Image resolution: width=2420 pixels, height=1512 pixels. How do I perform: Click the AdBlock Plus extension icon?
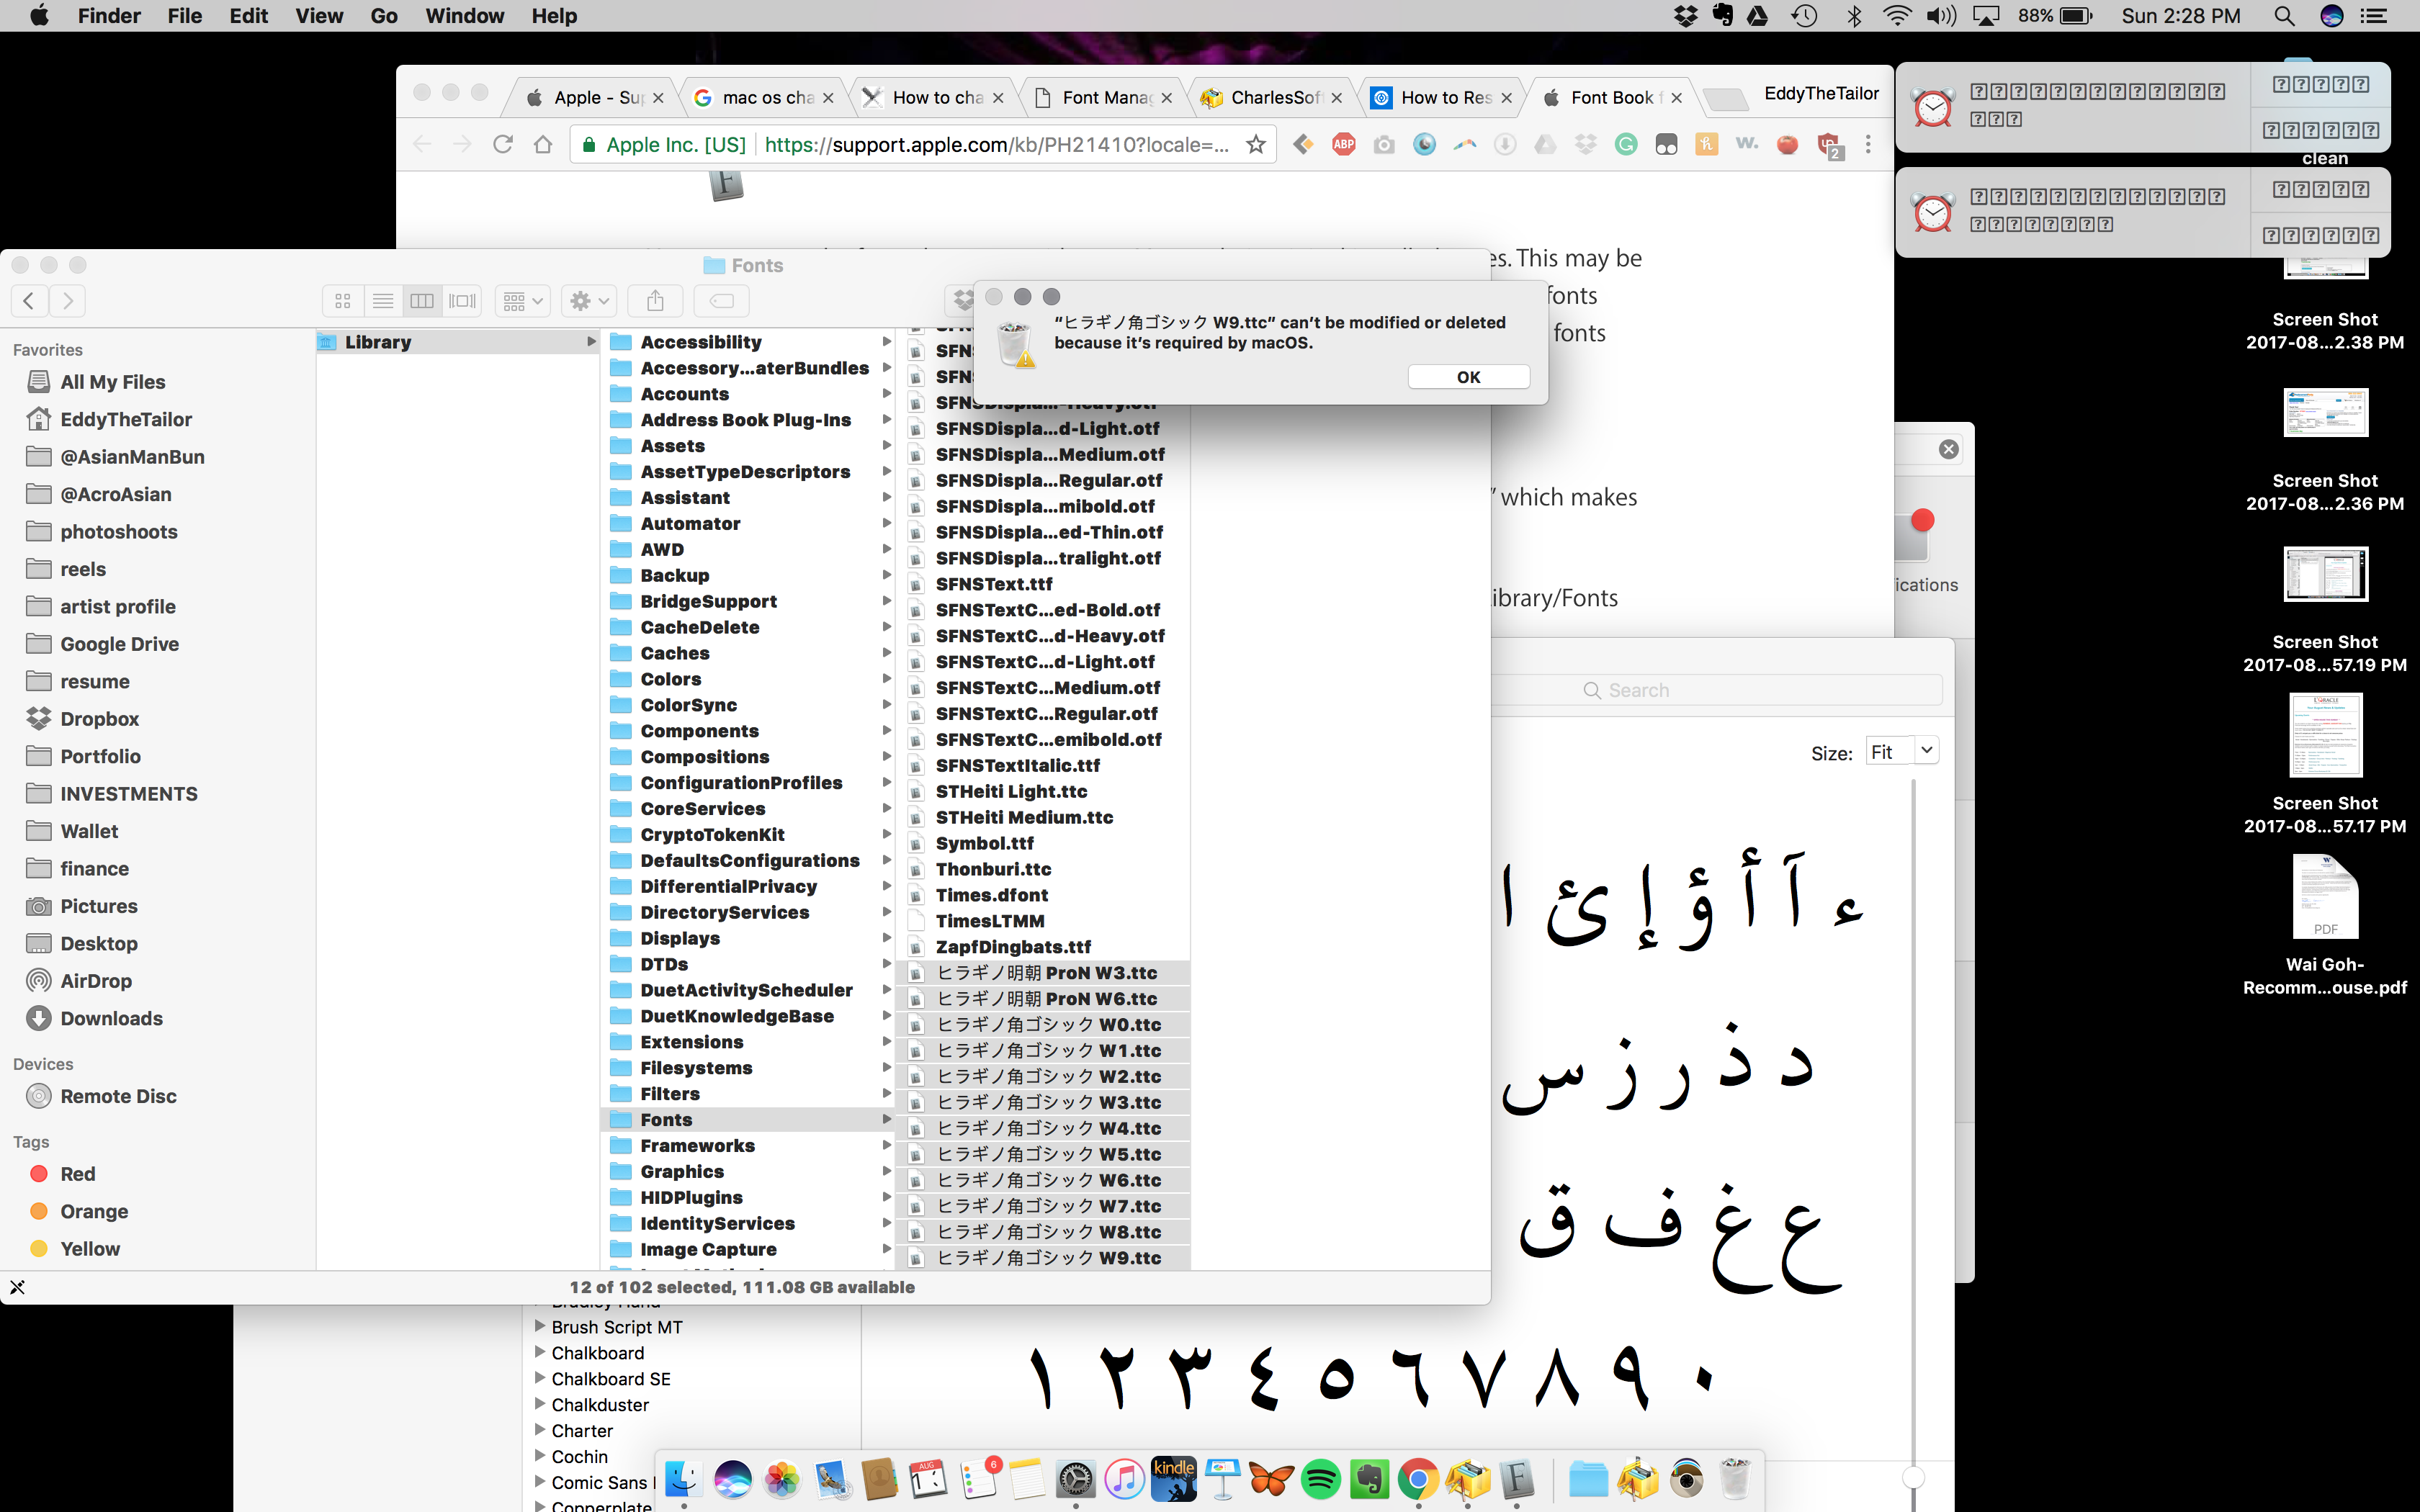[1343, 145]
